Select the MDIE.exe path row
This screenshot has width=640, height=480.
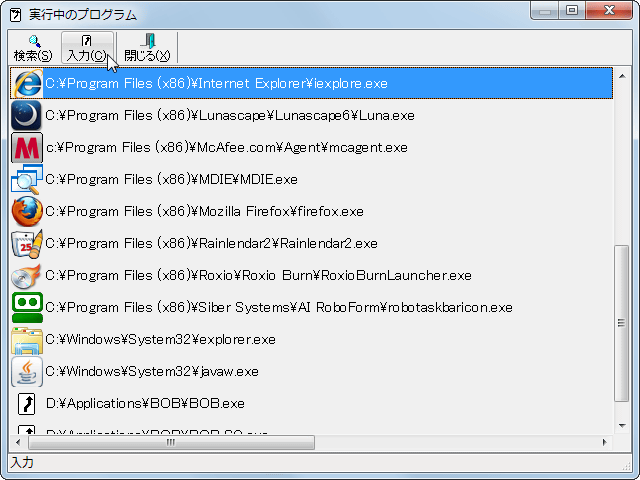[x=311, y=179]
